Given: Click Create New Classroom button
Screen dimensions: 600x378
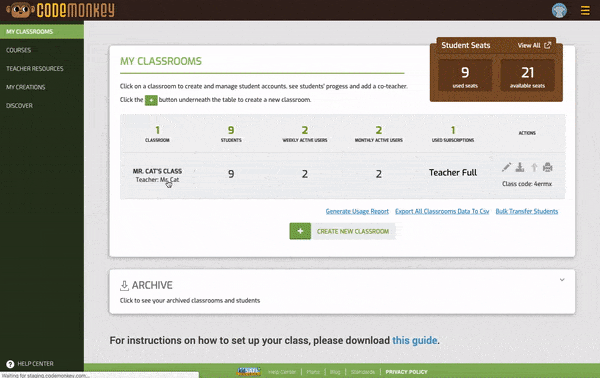Looking at the screenshot, I should pyautogui.click(x=342, y=231).
